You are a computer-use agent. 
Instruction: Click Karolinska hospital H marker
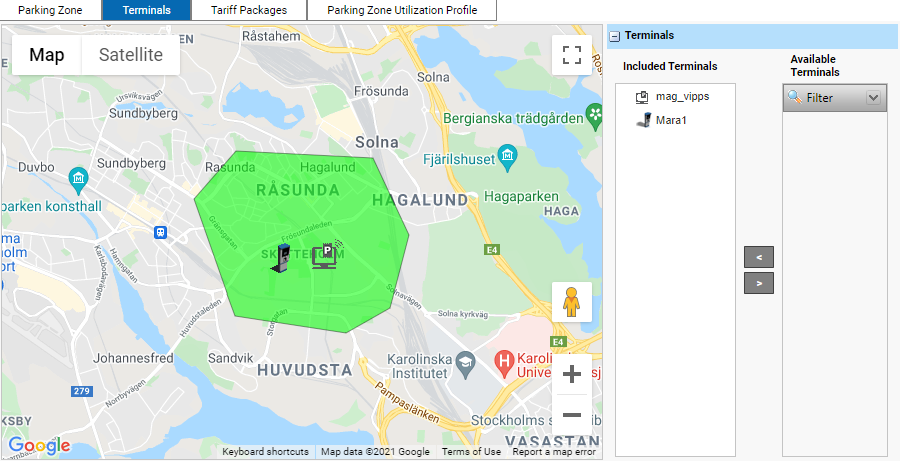pyautogui.click(x=504, y=363)
